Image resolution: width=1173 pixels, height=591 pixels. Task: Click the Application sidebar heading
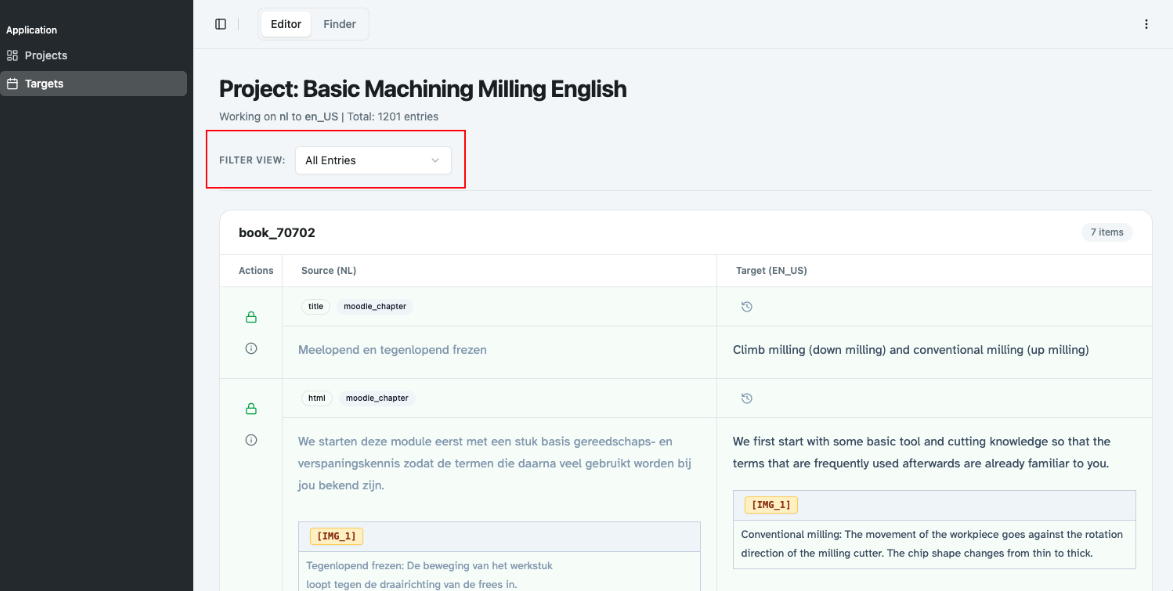tap(31, 30)
